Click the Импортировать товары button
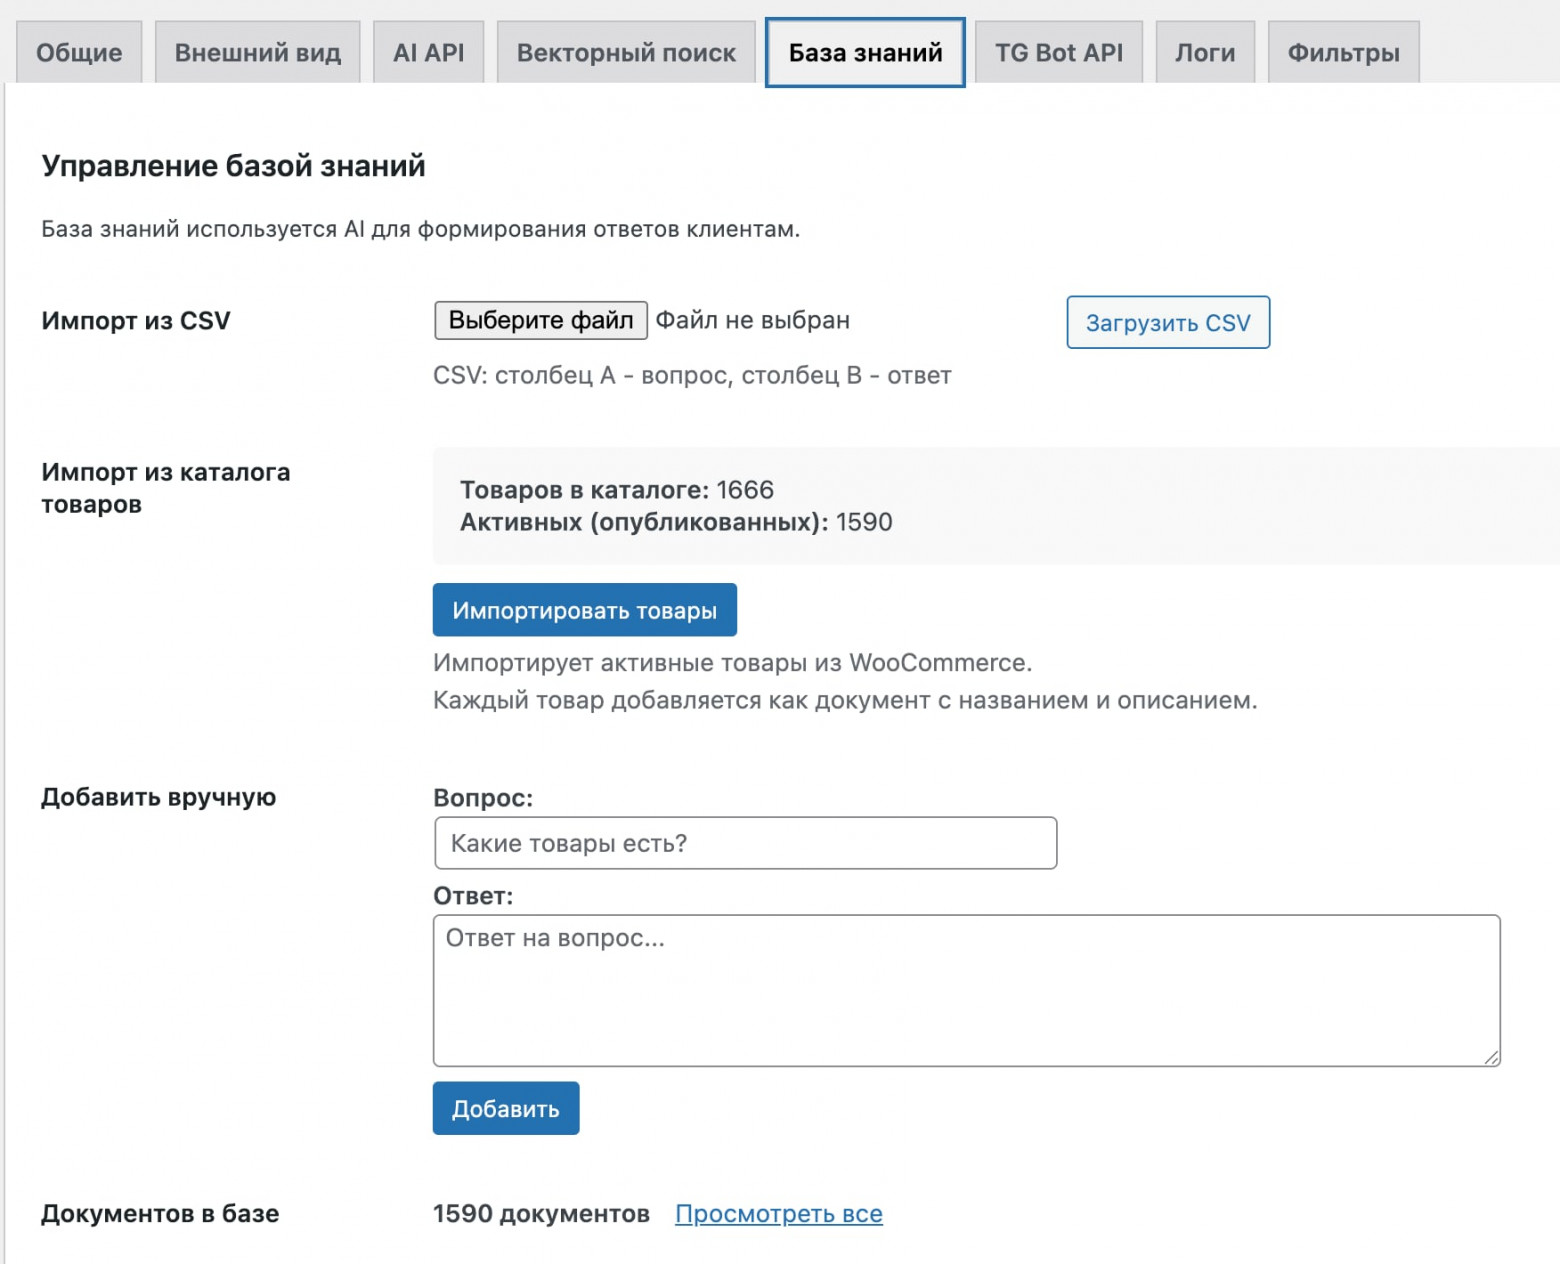Viewport: 1560px width, 1264px height. (584, 609)
